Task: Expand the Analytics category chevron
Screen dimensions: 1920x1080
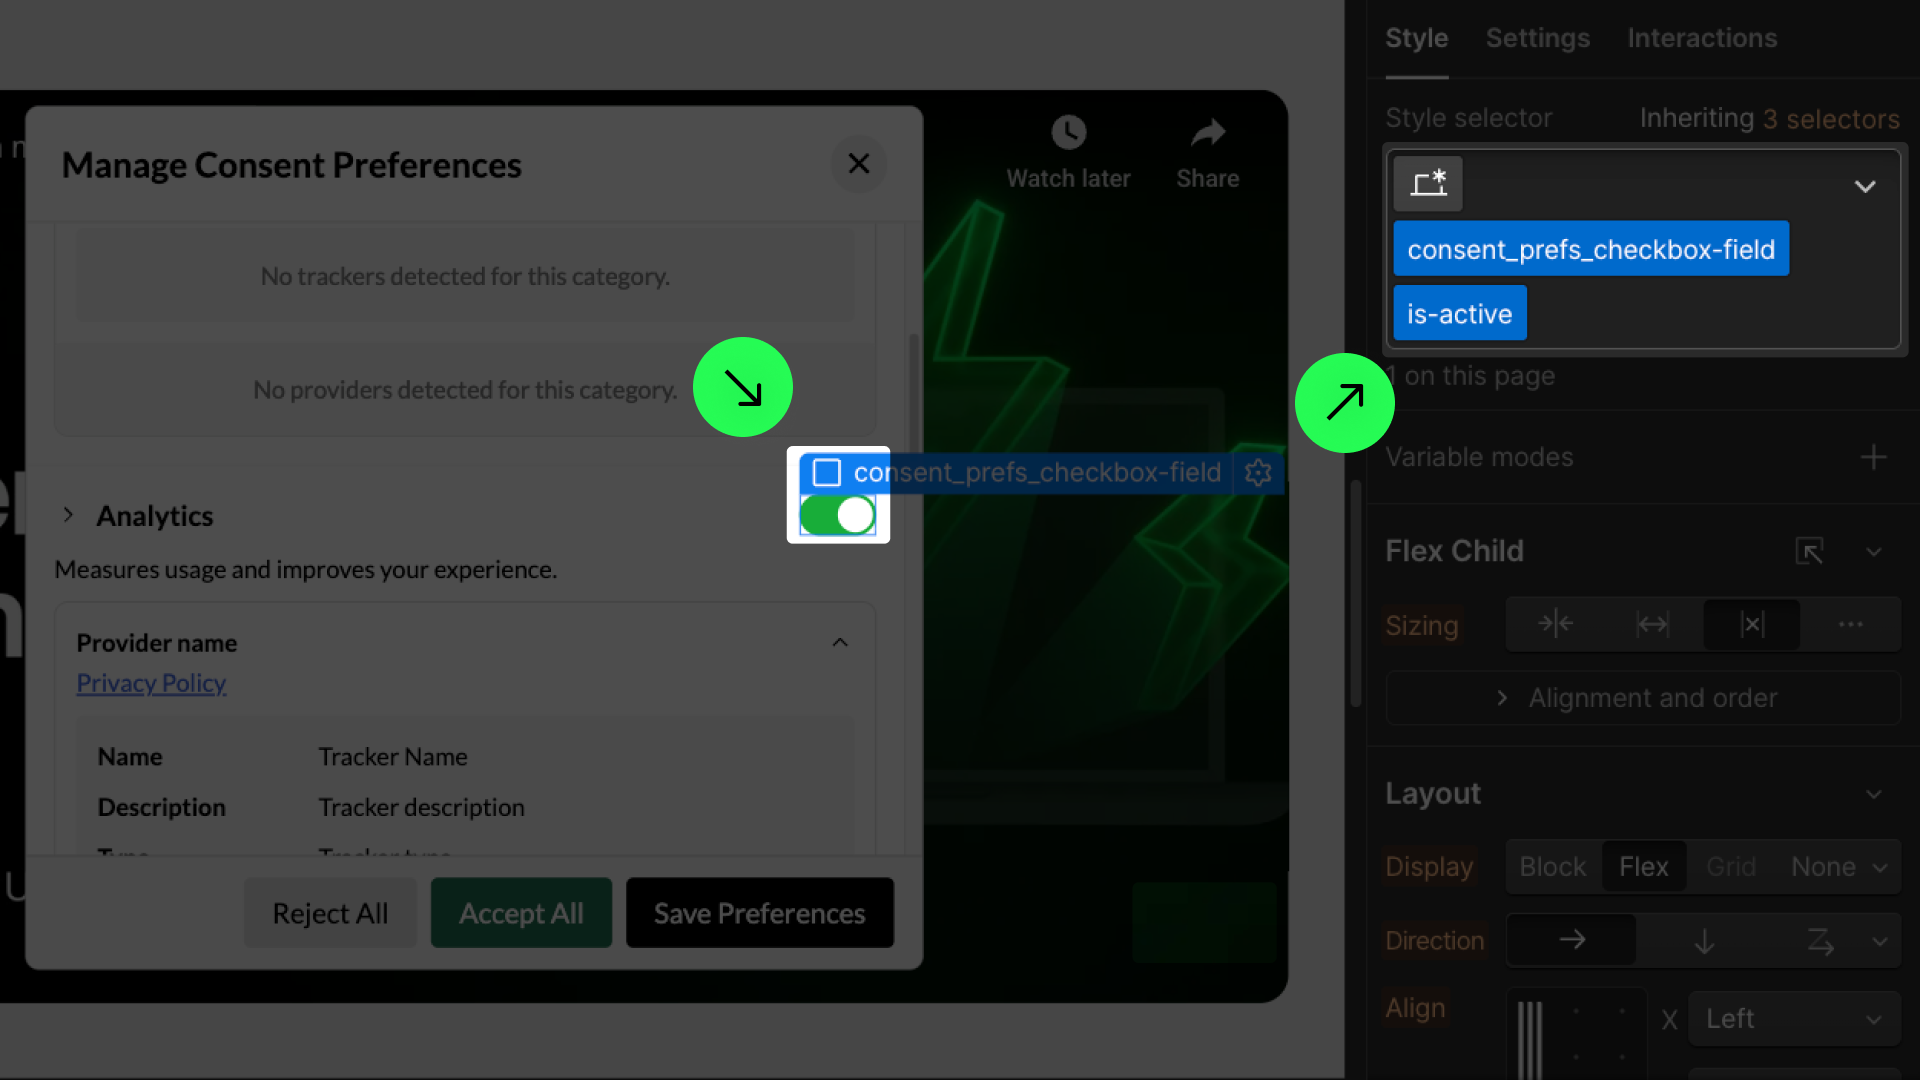Action: (68, 515)
